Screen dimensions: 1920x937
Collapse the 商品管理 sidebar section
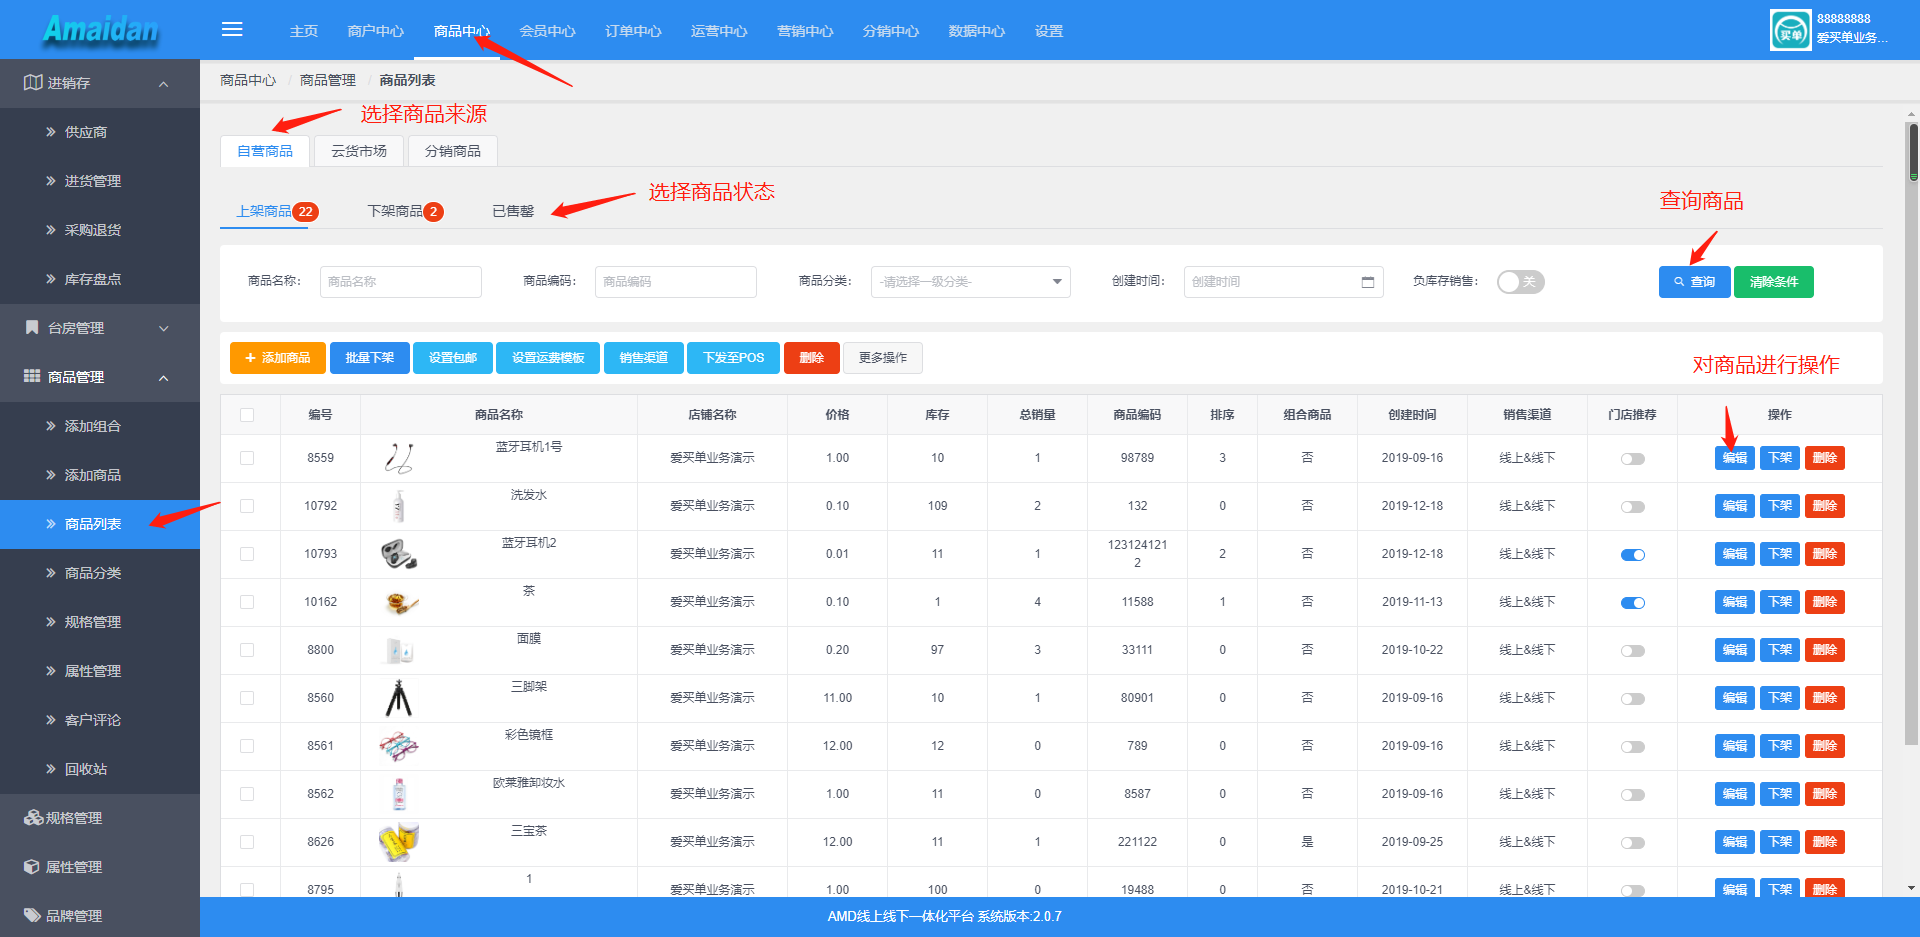[163, 377]
